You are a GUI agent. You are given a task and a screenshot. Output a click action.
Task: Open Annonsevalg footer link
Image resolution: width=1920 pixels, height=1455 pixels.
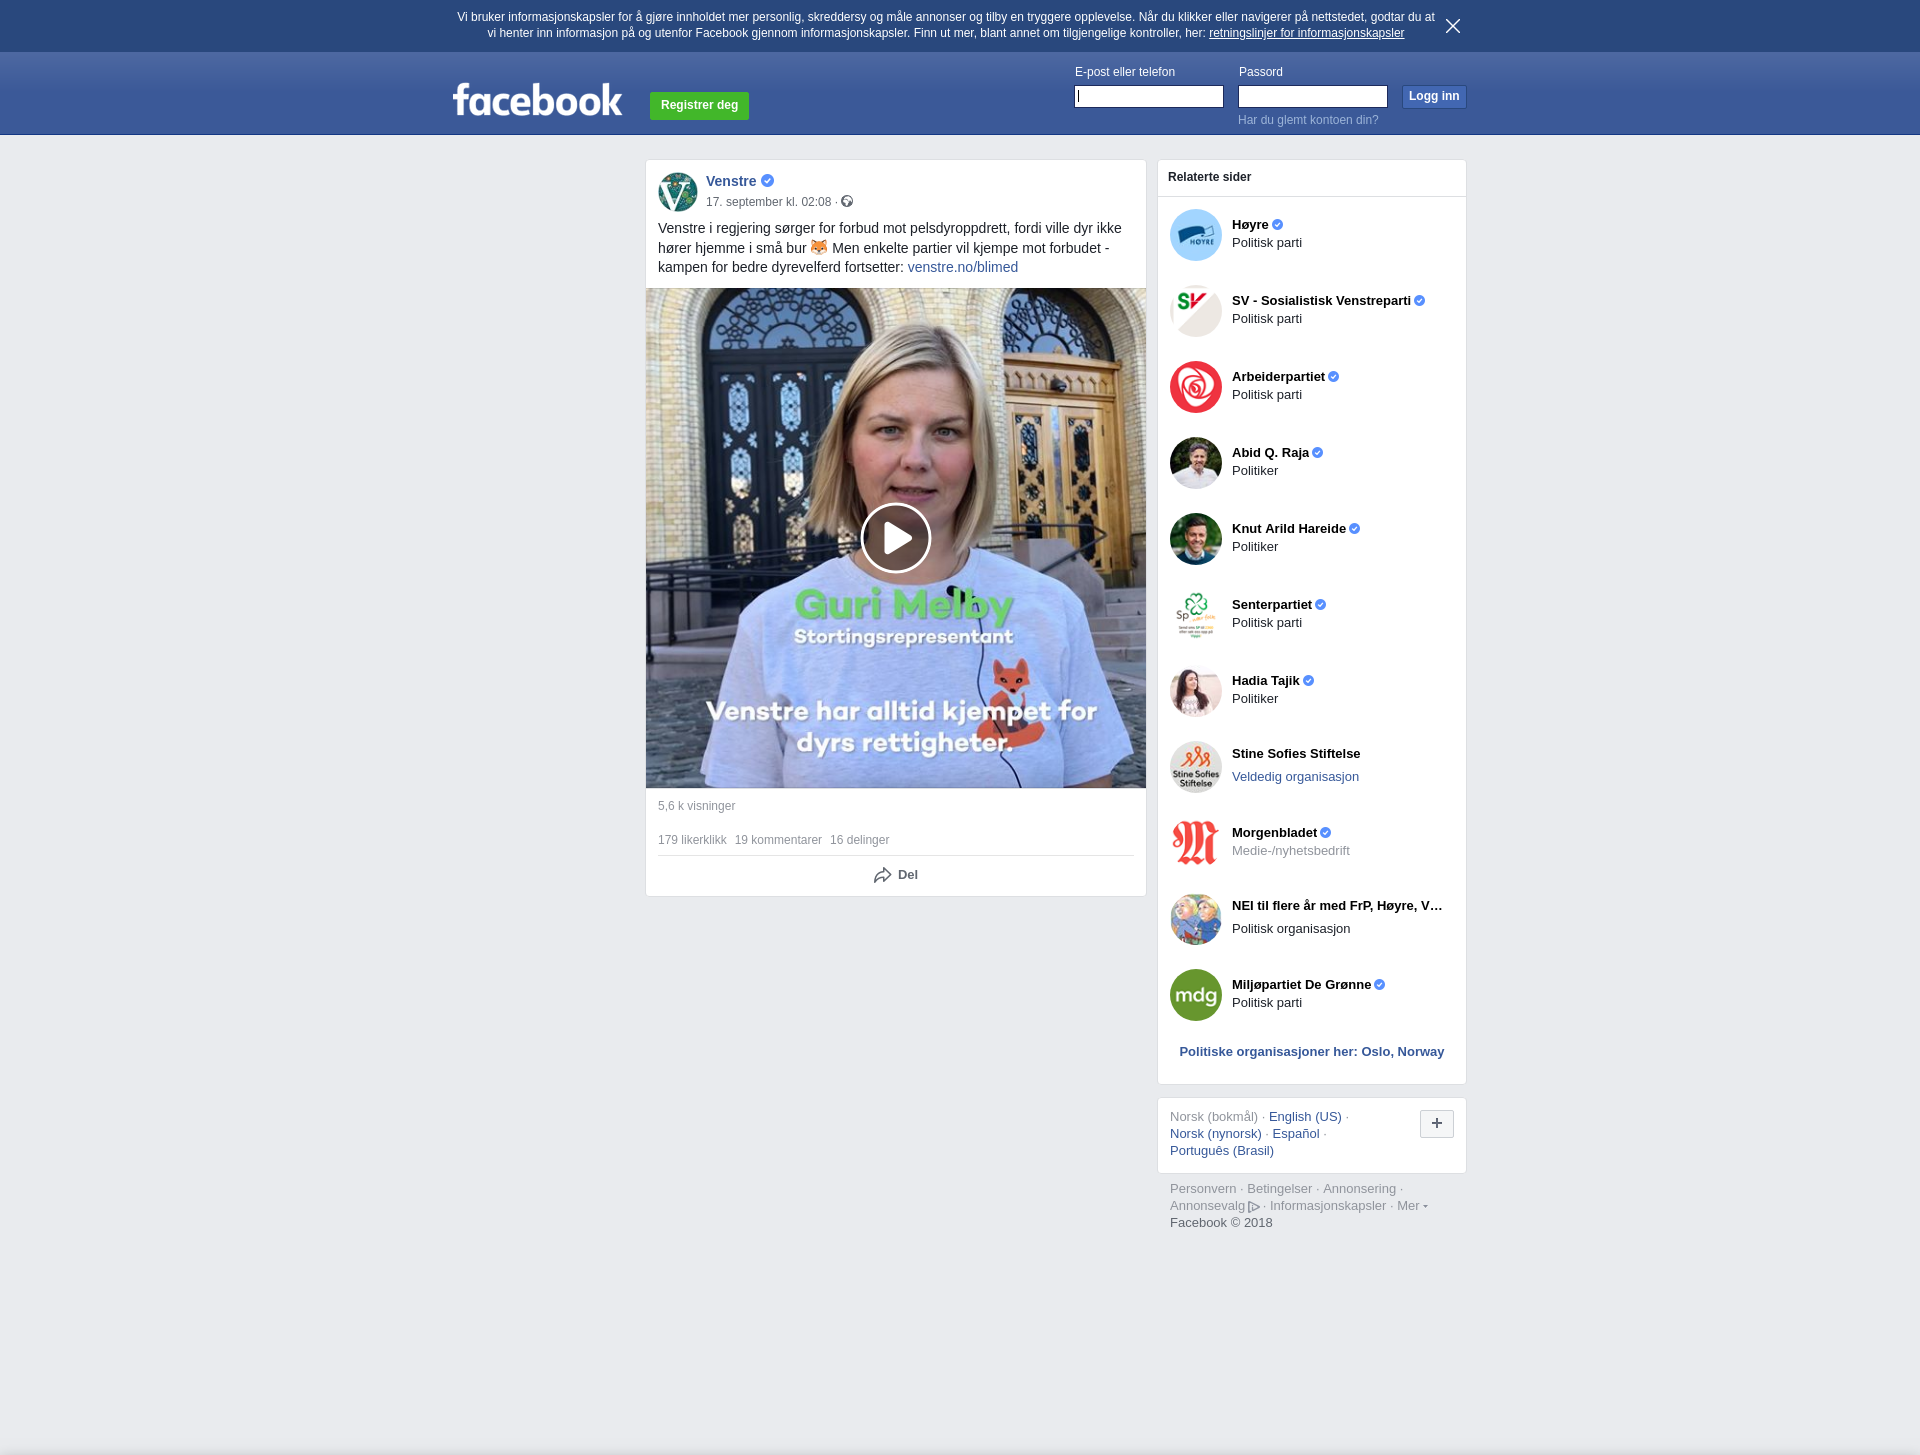pos(1214,1206)
